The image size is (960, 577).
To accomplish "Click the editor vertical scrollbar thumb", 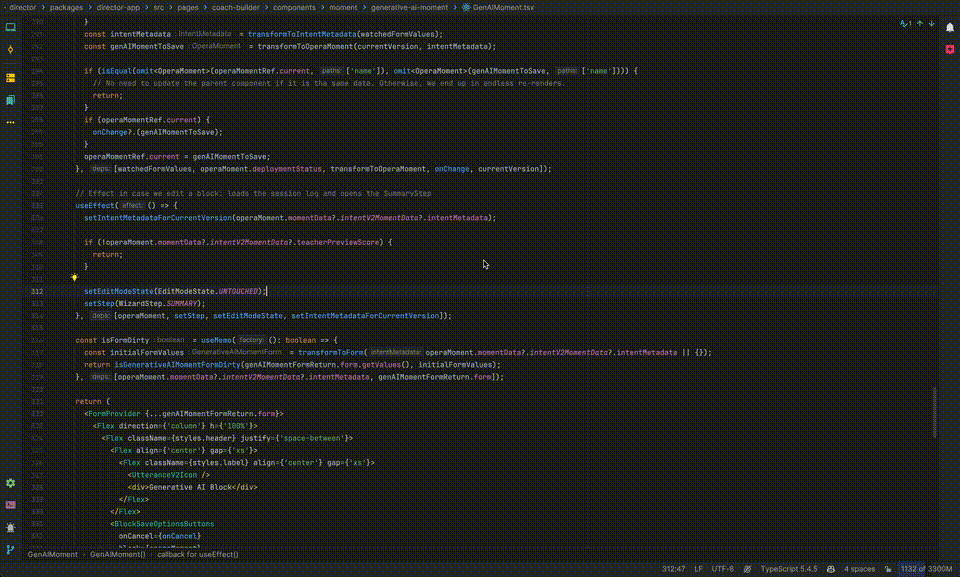I will (x=934, y=412).
